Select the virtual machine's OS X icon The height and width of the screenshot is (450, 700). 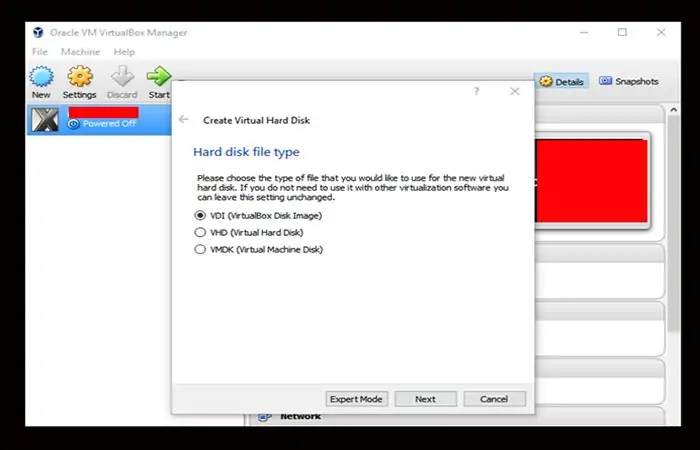pos(45,120)
